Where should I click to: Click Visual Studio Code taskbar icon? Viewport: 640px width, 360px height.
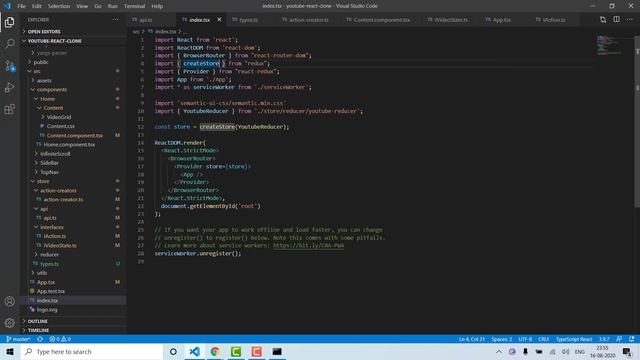click(x=195, y=351)
